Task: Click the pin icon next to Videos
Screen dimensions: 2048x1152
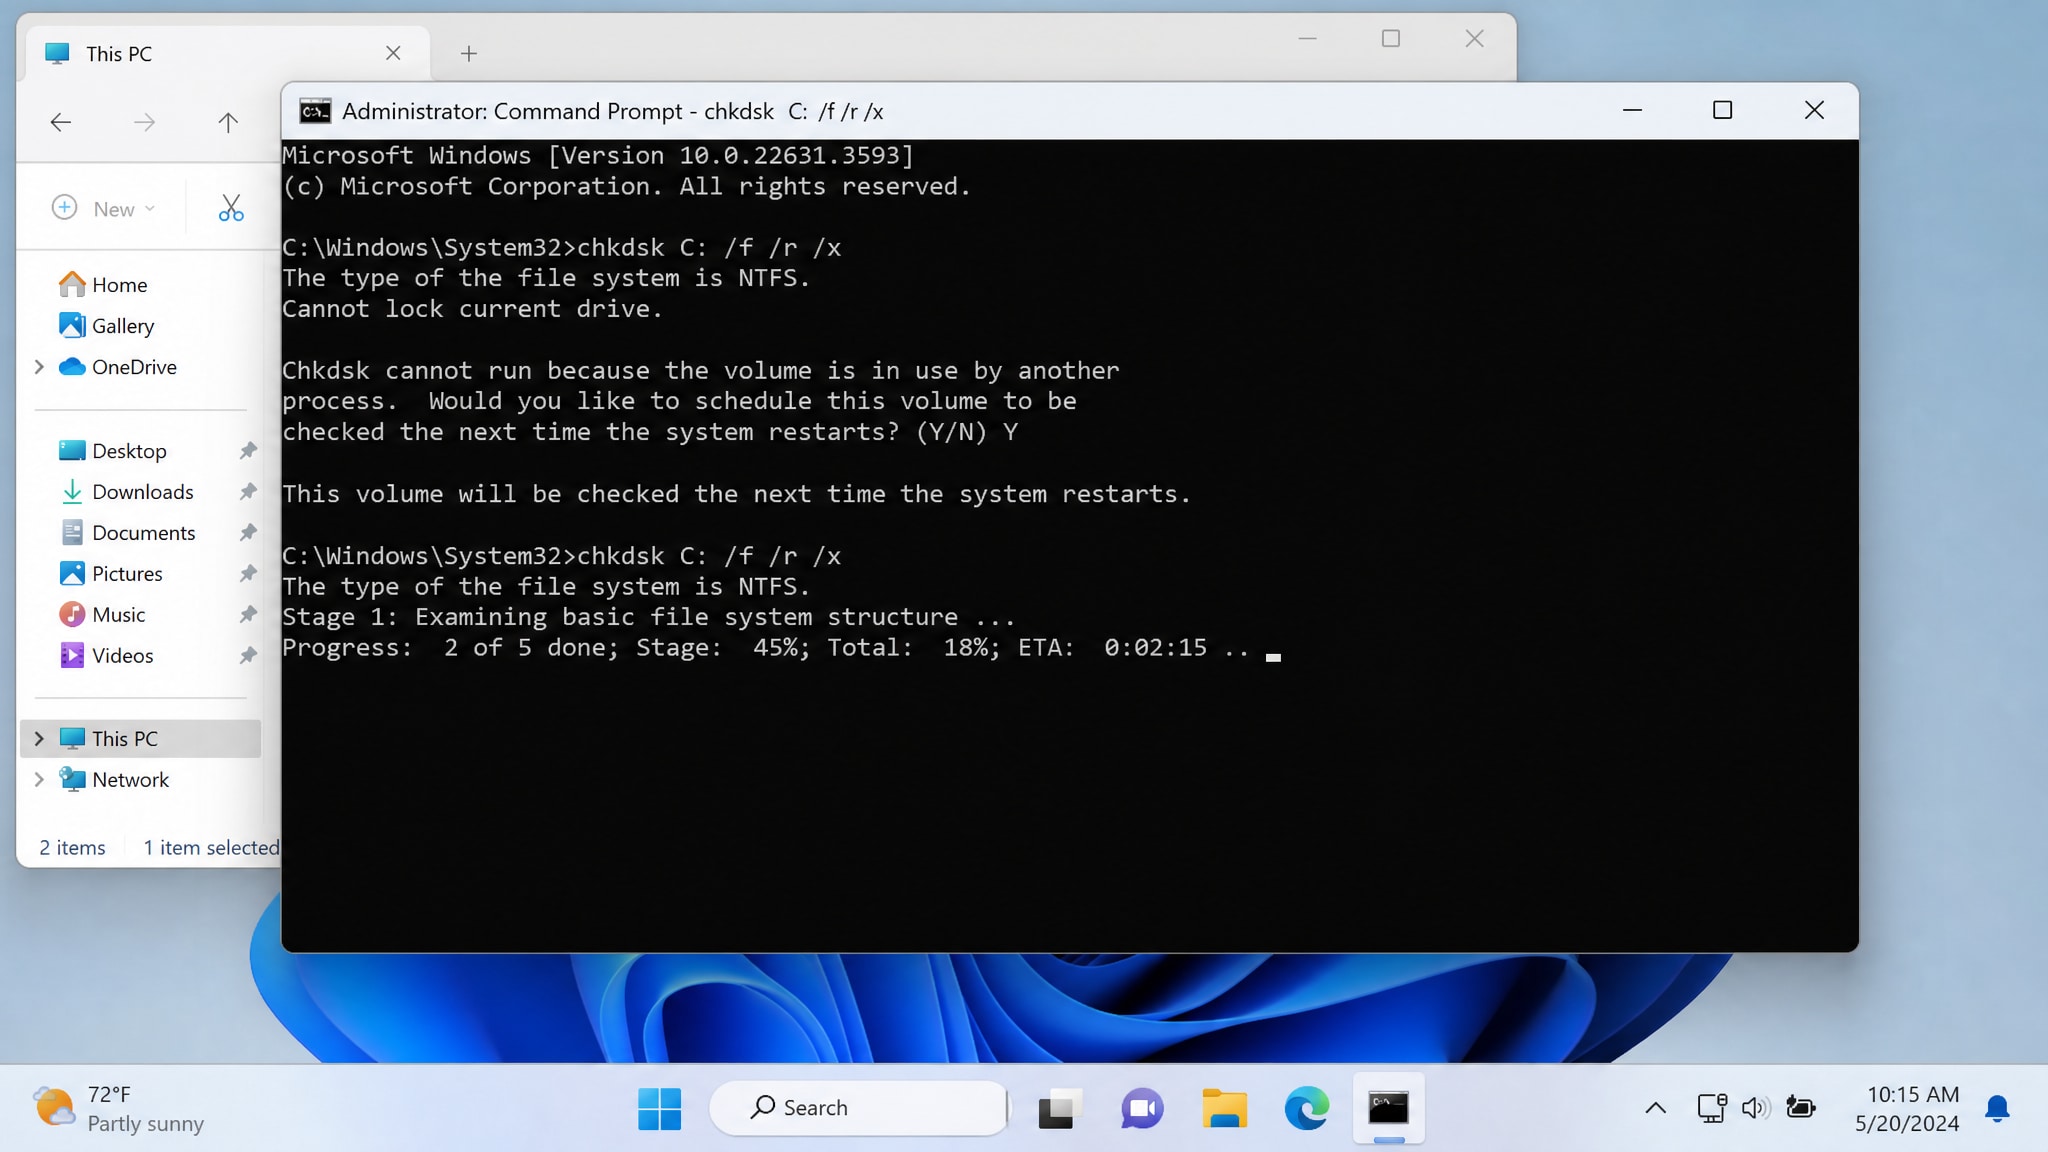Action: pos(248,656)
